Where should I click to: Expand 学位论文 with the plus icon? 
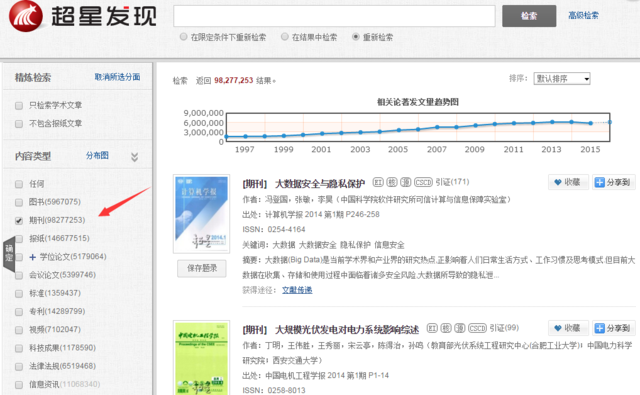[x=33, y=257]
